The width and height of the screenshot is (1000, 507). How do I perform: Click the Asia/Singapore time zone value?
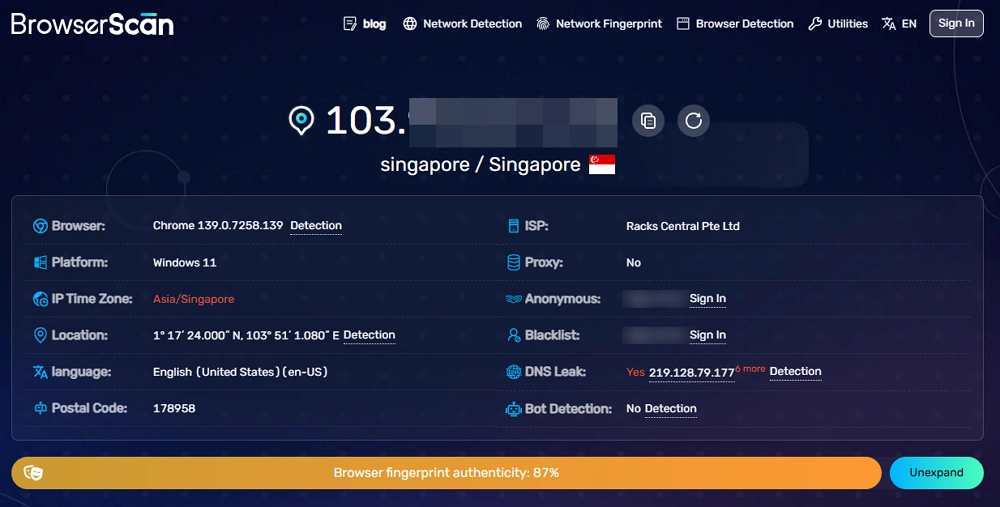[x=193, y=299]
